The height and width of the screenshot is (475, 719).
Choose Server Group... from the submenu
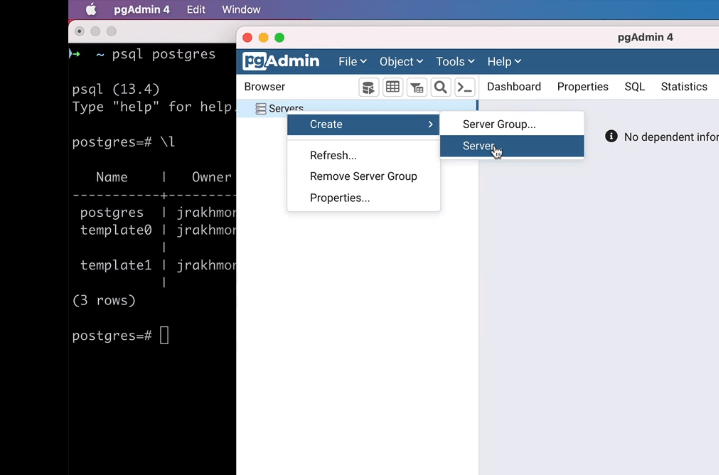512,124
